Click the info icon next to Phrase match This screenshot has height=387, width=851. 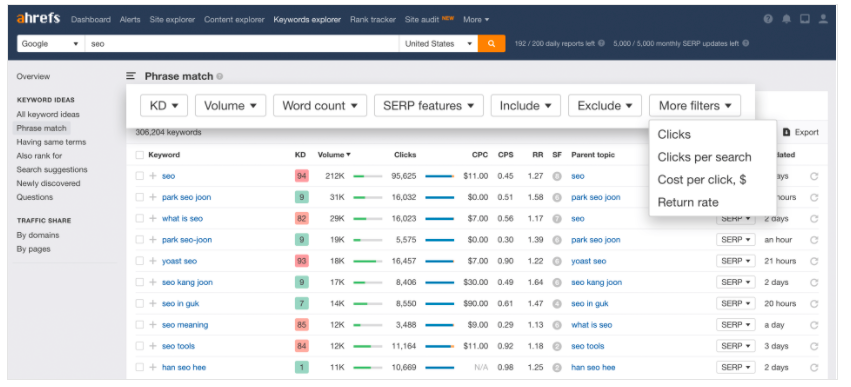[x=220, y=77]
